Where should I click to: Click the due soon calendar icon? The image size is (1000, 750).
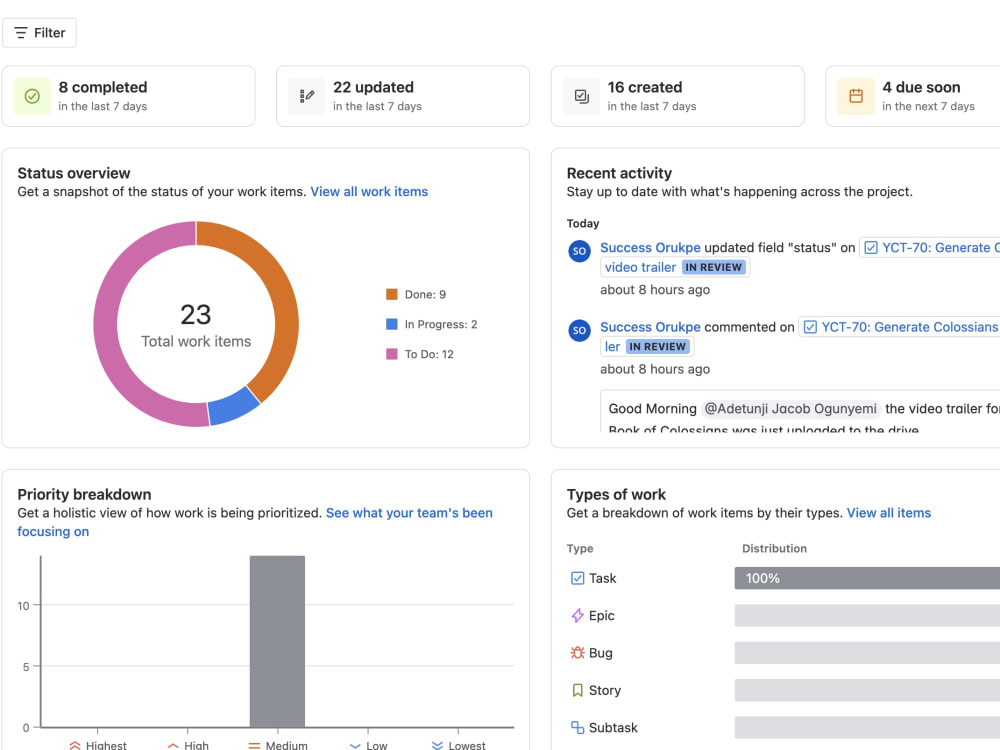856,96
